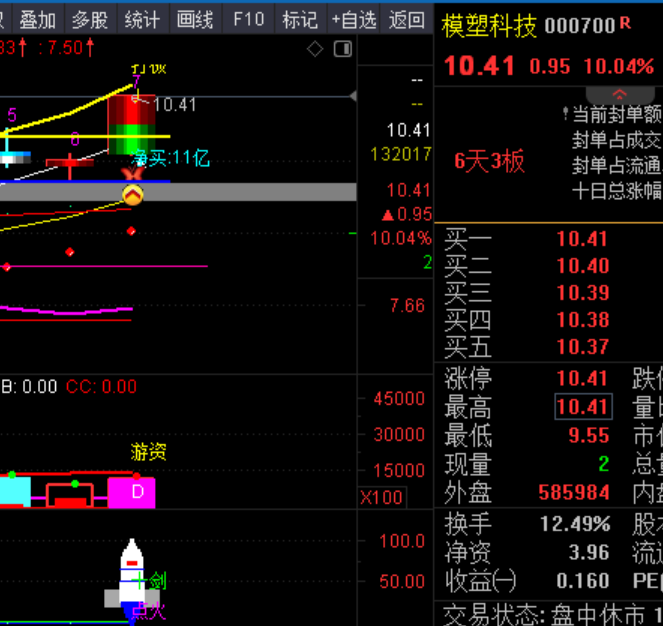
Task: Click the 换手 value 12.49%
Action: [x=575, y=524]
